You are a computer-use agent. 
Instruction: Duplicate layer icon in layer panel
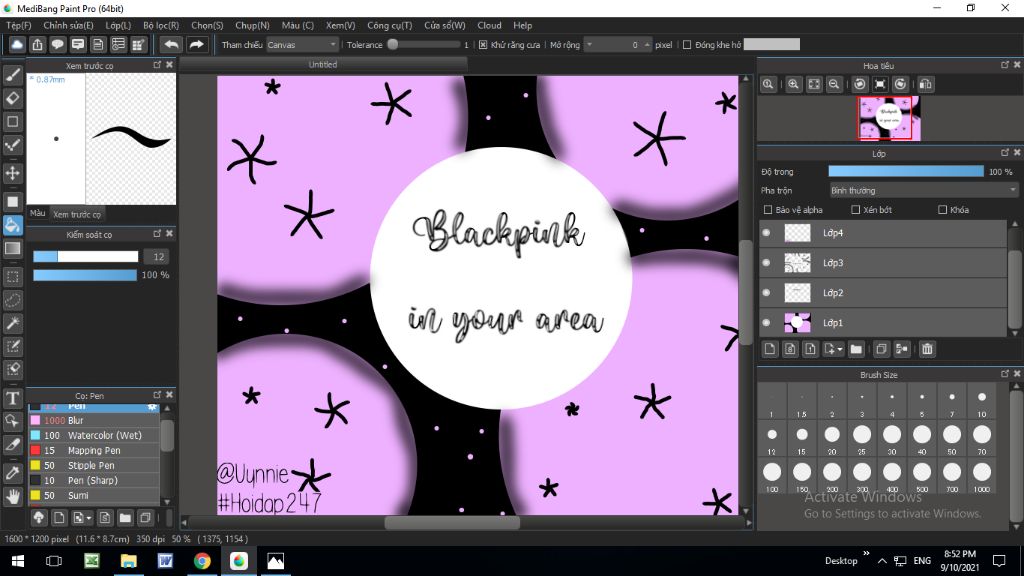click(x=881, y=349)
